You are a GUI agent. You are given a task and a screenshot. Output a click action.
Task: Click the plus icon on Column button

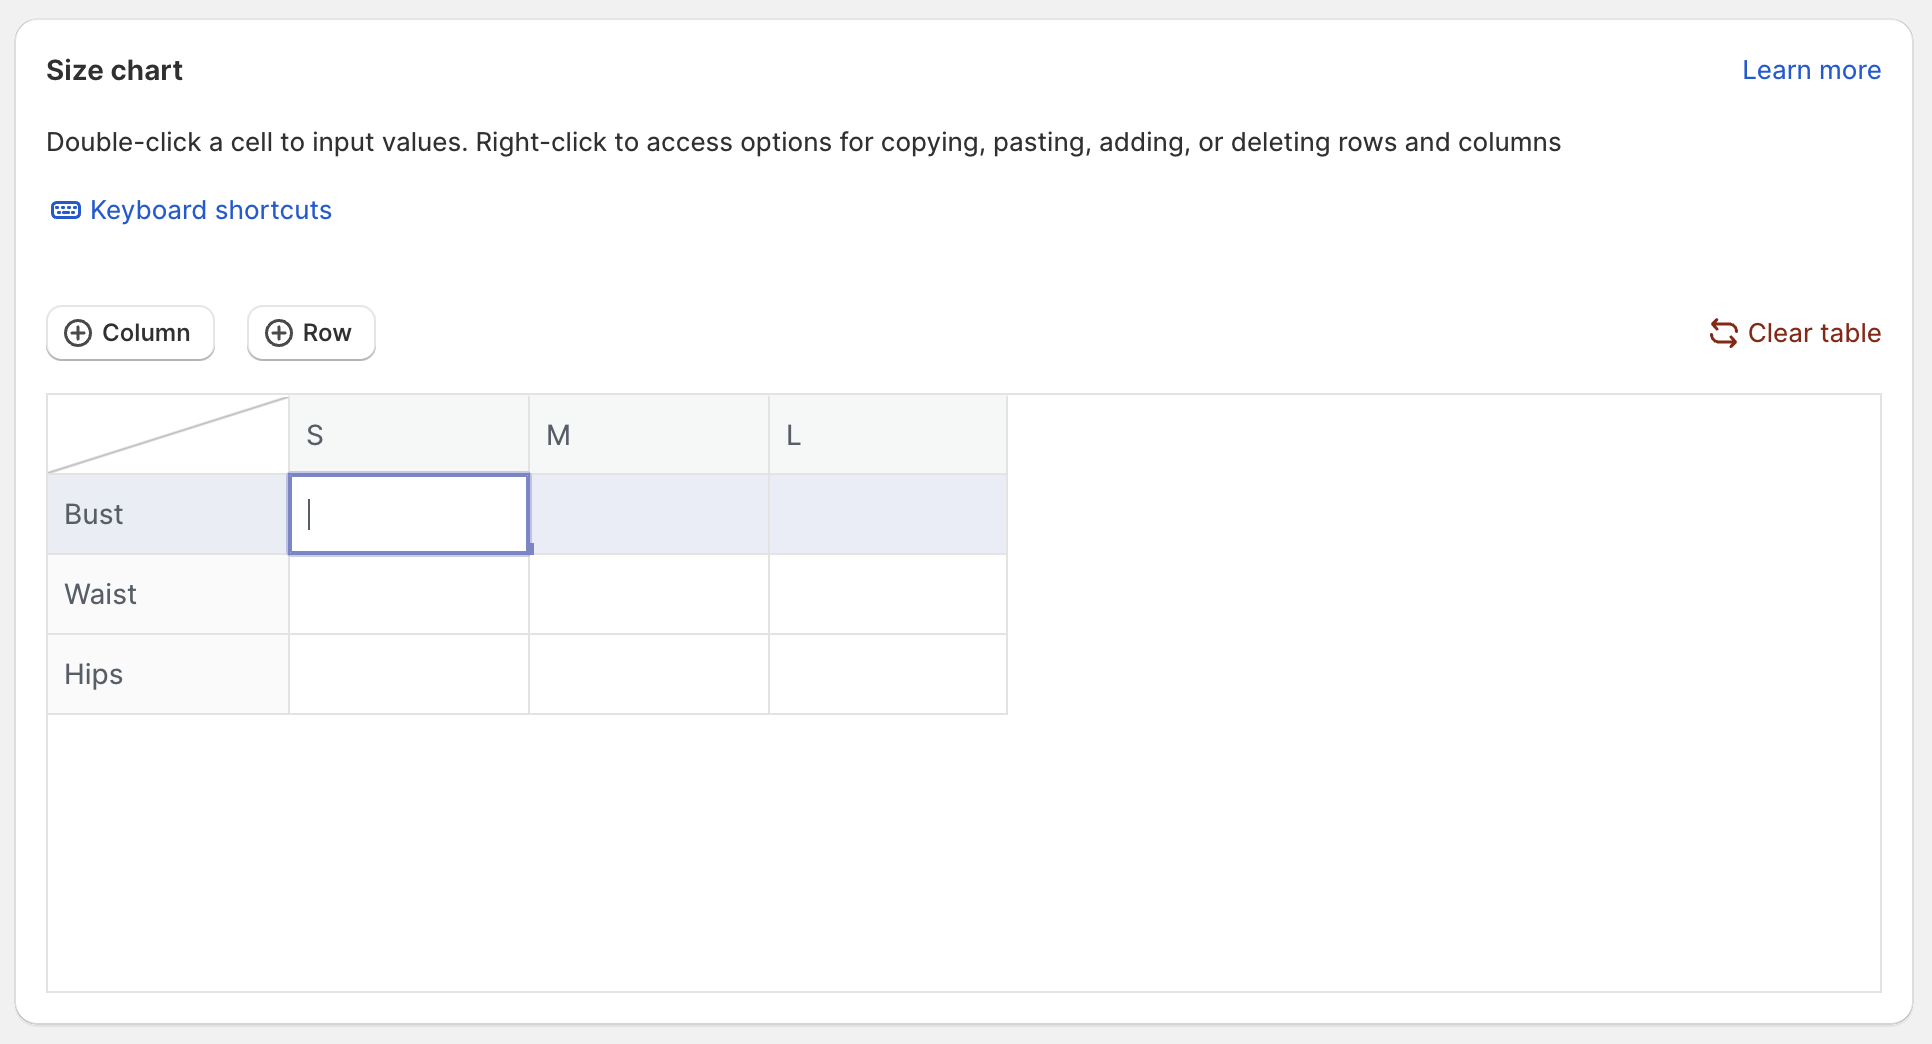pyautogui.click(x=78, y=333)
